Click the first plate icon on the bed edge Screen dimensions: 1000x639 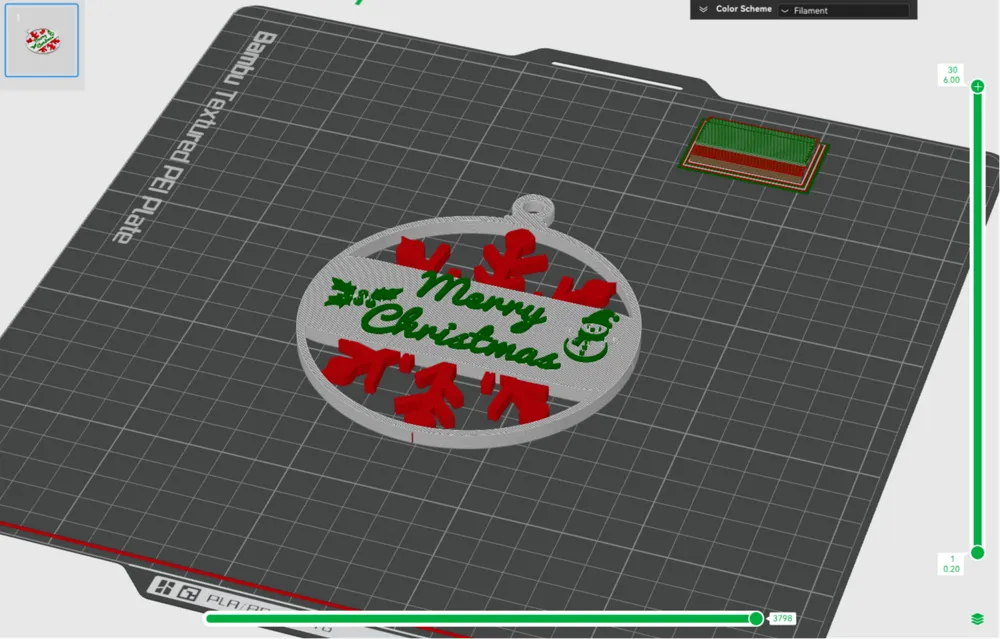pos(158,590)
